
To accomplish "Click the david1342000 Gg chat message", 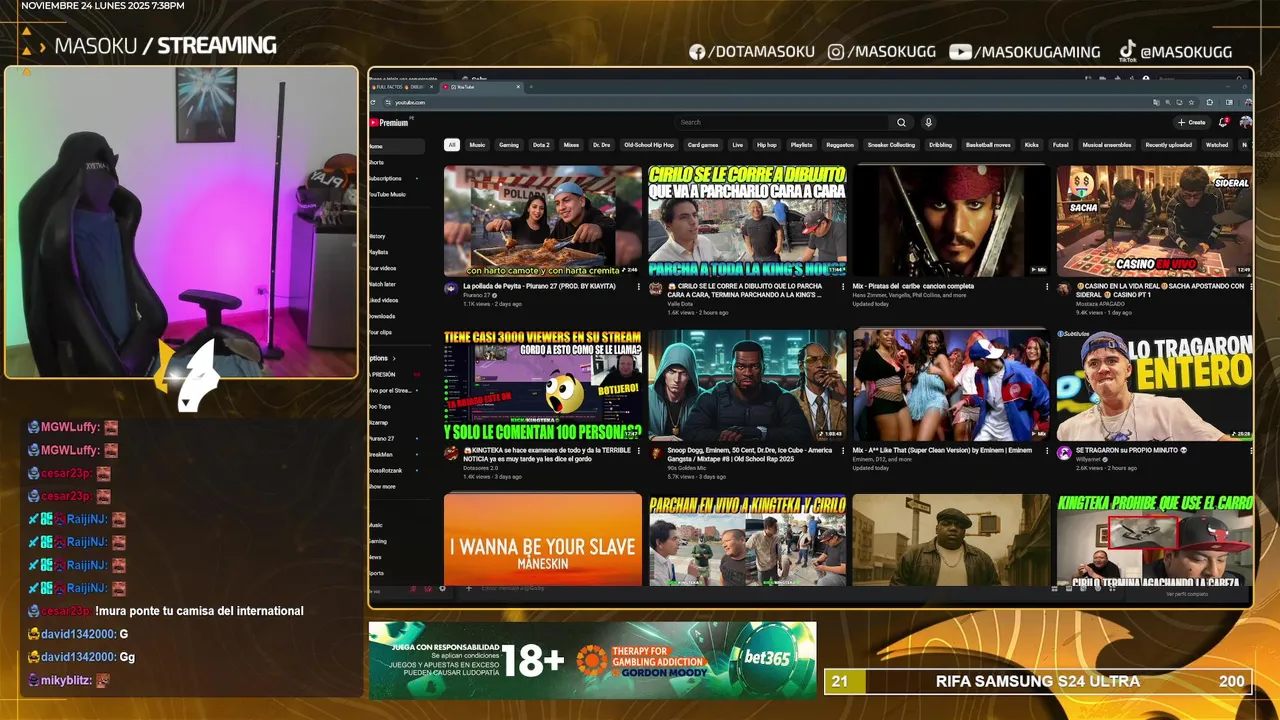I will pos(81,657).
